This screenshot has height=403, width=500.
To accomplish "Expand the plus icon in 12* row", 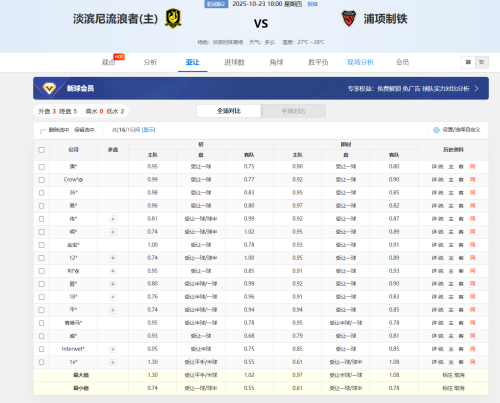I will click(113, 258).
